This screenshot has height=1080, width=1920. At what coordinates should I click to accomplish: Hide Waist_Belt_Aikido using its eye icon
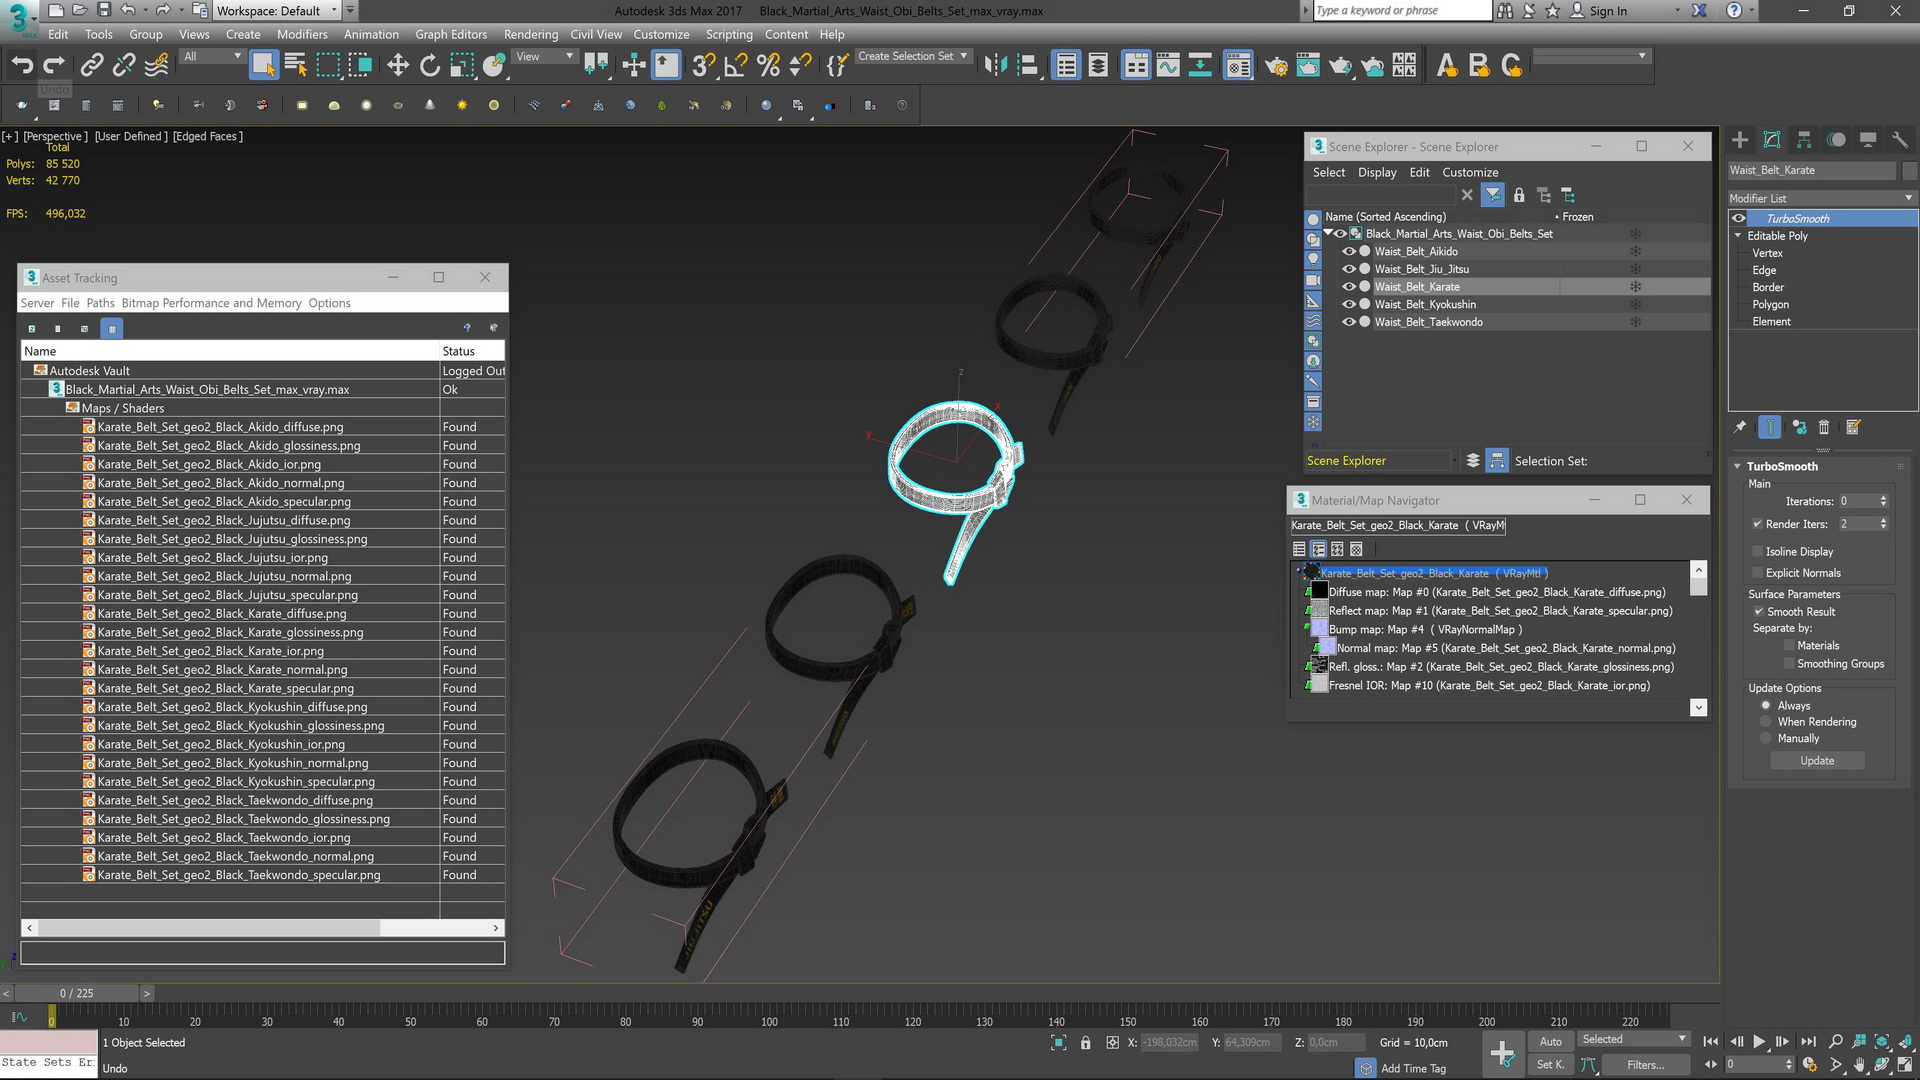point(1348,252)
